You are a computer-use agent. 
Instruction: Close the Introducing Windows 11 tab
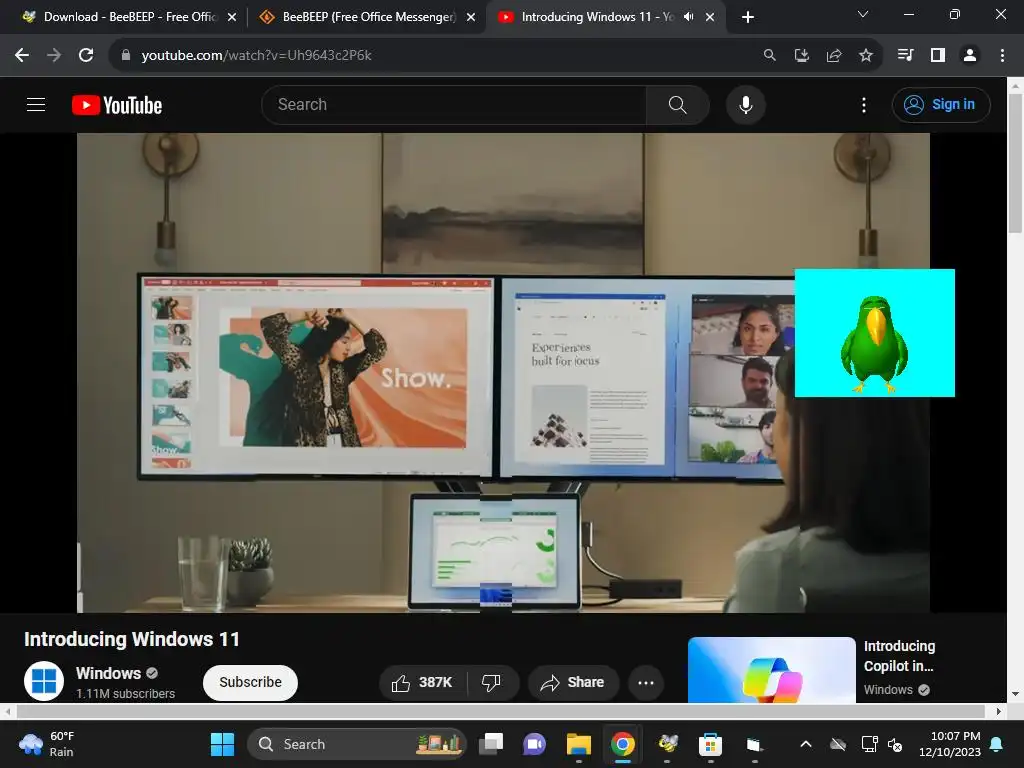click(710, 17)
